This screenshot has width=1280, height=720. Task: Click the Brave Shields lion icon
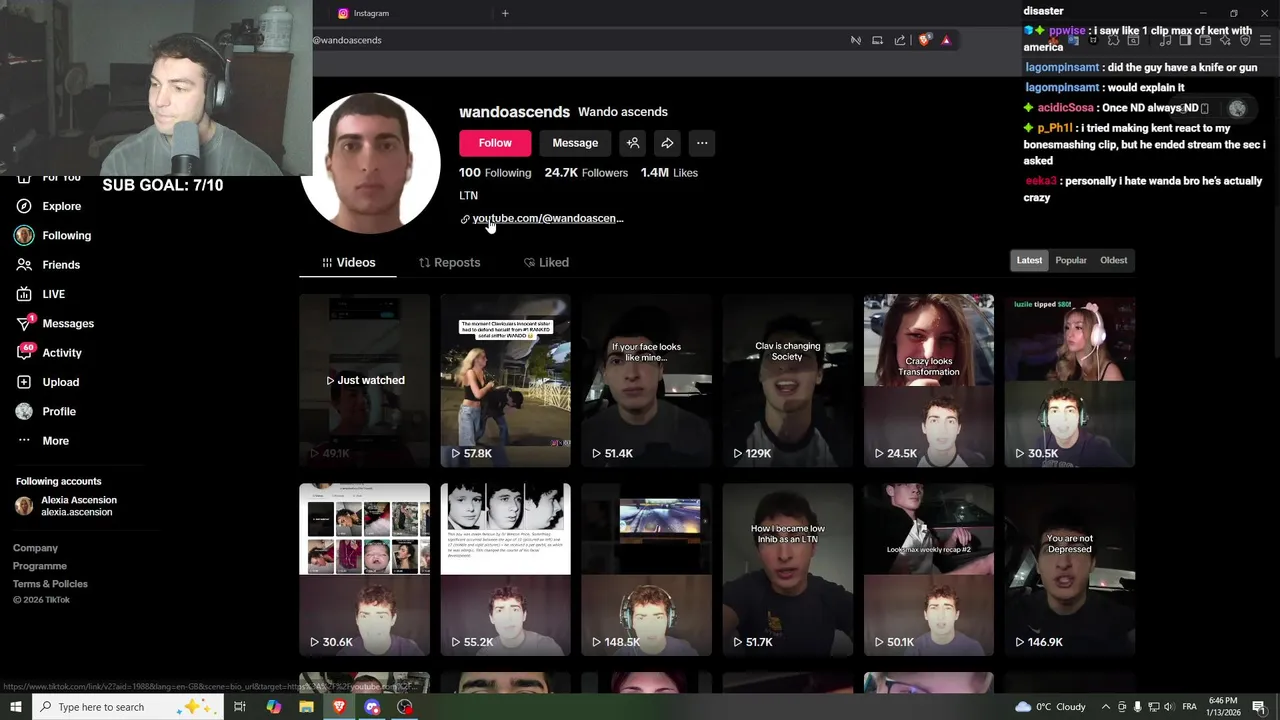point(925,40)
